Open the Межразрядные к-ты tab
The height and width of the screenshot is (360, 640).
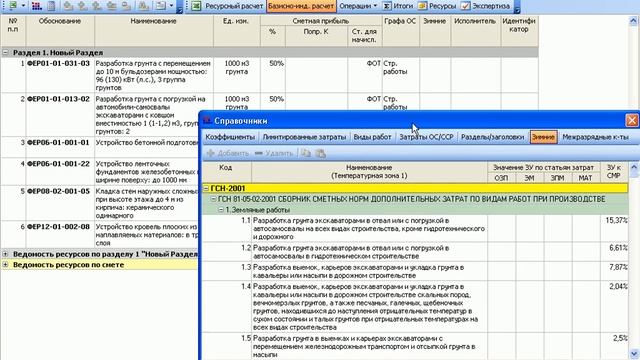coord(595,137)
